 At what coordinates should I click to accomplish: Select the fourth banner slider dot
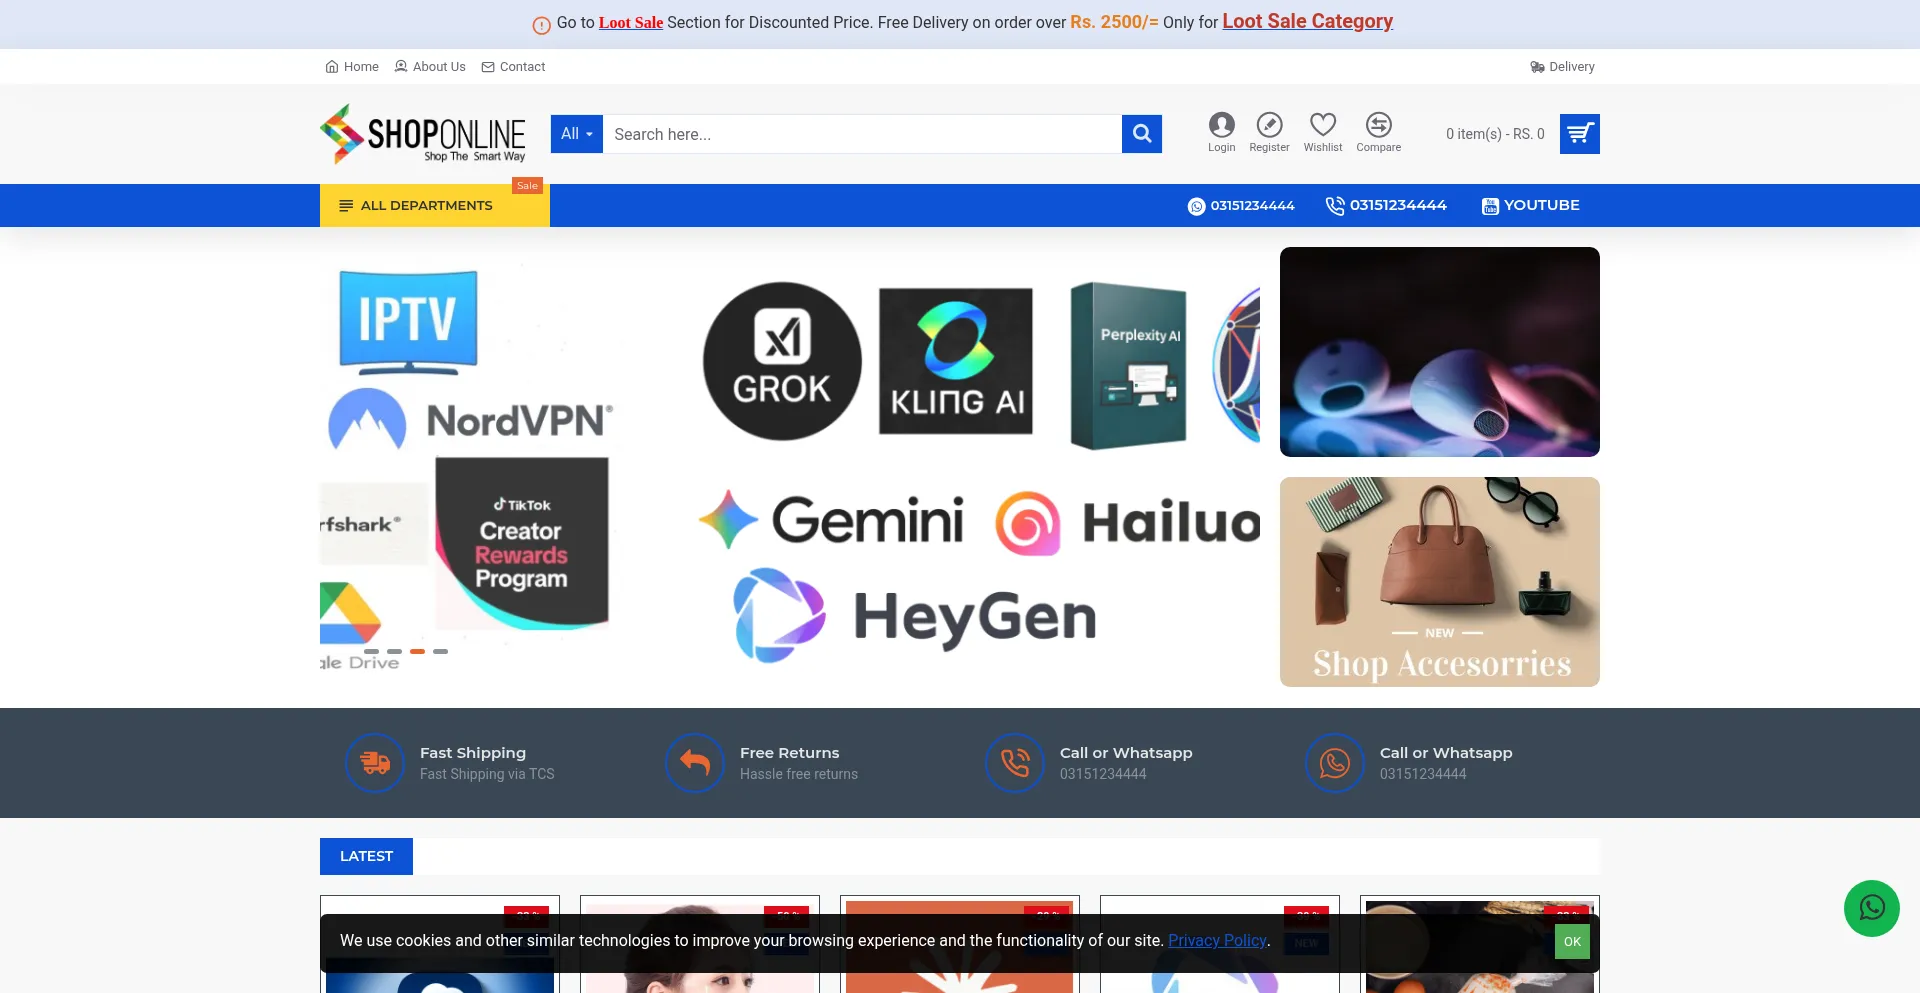coord(440,651)
